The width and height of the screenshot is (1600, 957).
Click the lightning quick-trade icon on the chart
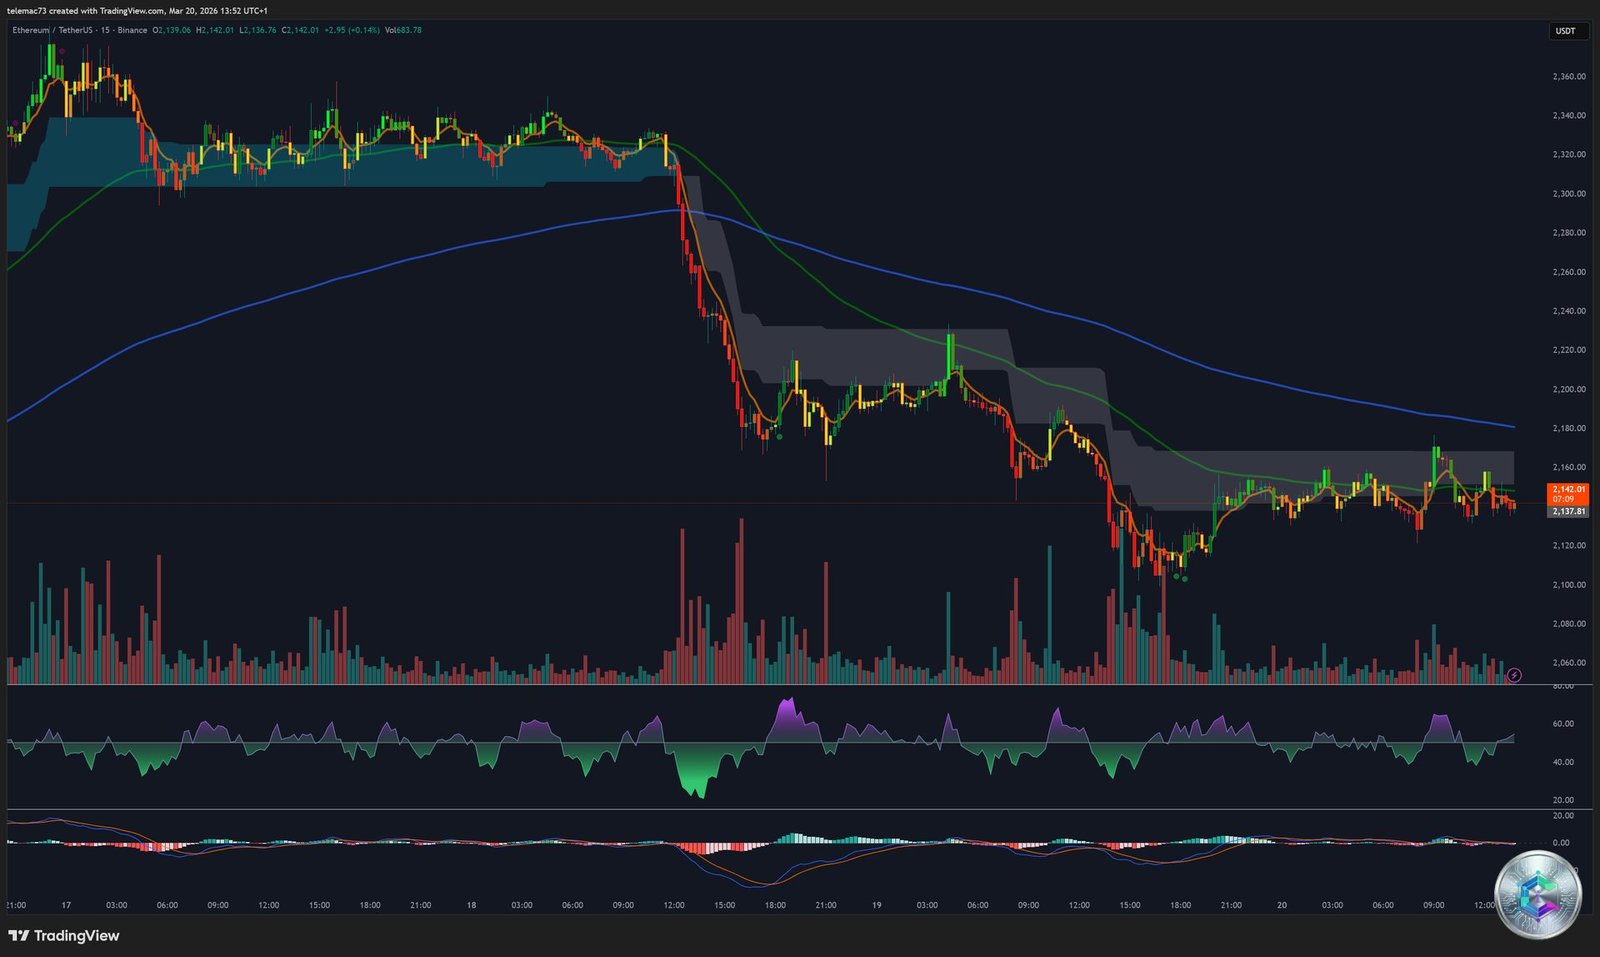click(x=1514, y=675)
